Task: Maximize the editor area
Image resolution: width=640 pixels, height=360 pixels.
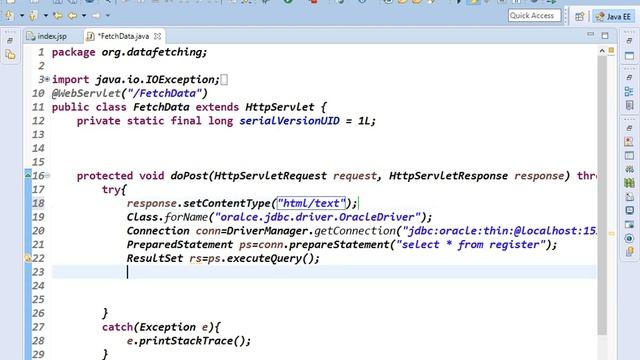Action: [605, 36]
